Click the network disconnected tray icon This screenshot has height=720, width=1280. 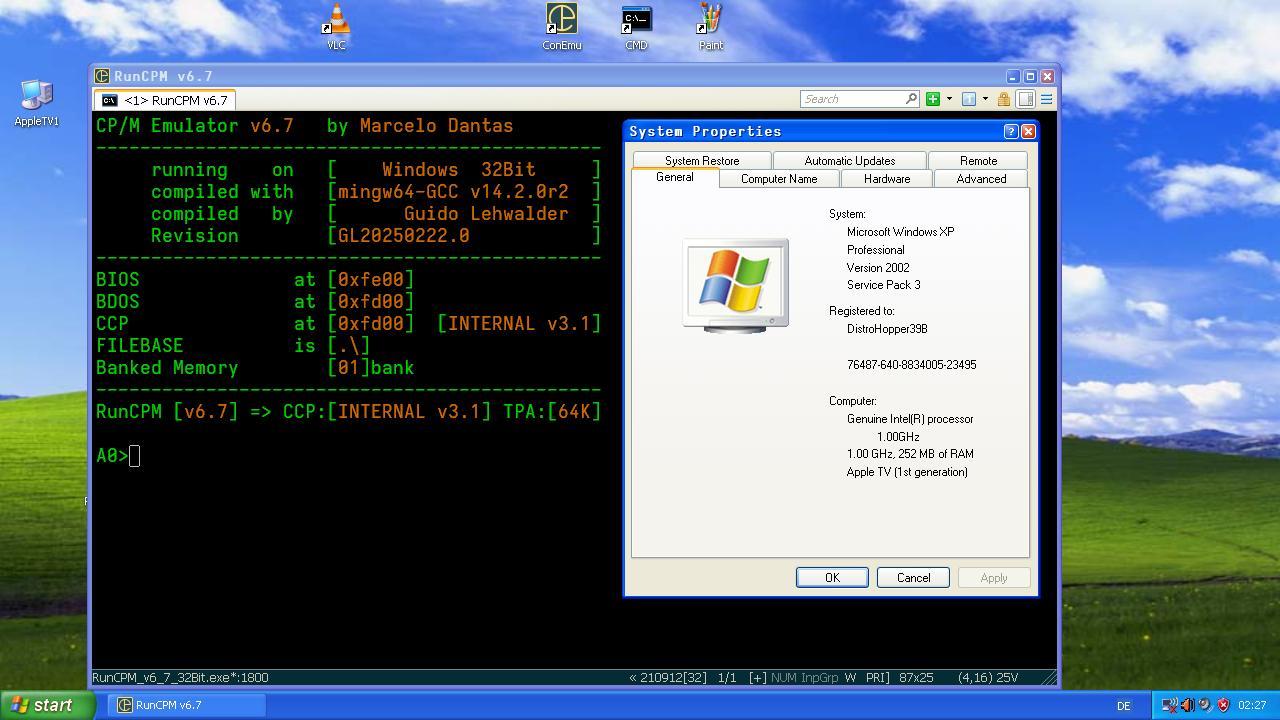(x=1169, y=705)
